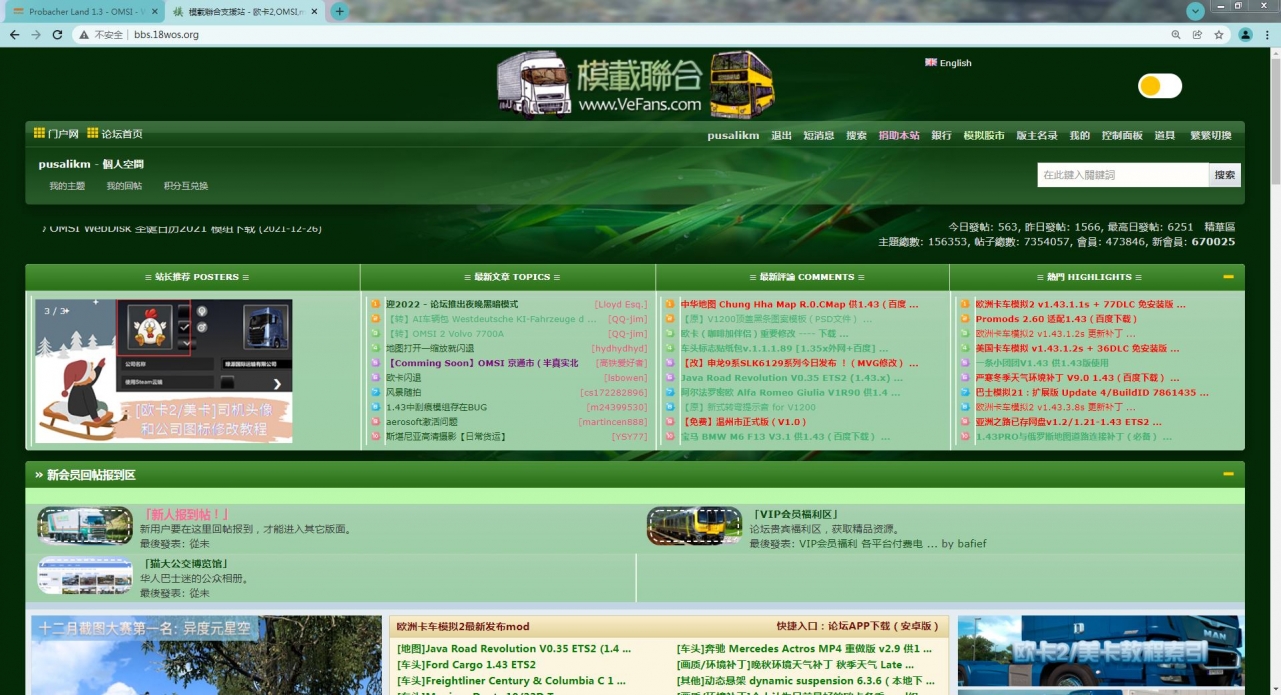This screenshot has width=1281, height=695.
Task: Open 银行 bank page
Action: pos(941,135)
